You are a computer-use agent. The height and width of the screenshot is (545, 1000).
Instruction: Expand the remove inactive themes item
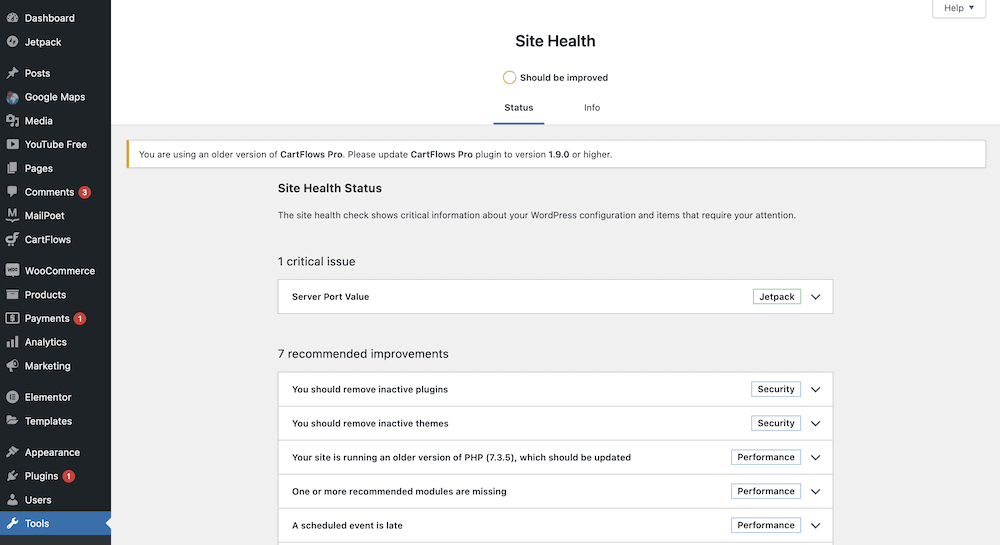pos(815,423)
